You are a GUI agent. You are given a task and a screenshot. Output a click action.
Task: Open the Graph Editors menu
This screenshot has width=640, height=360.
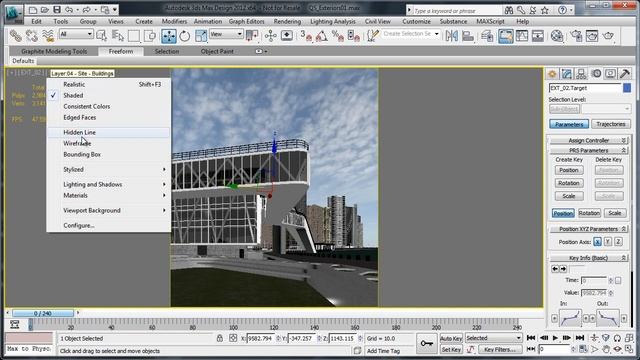pos(247,21)
